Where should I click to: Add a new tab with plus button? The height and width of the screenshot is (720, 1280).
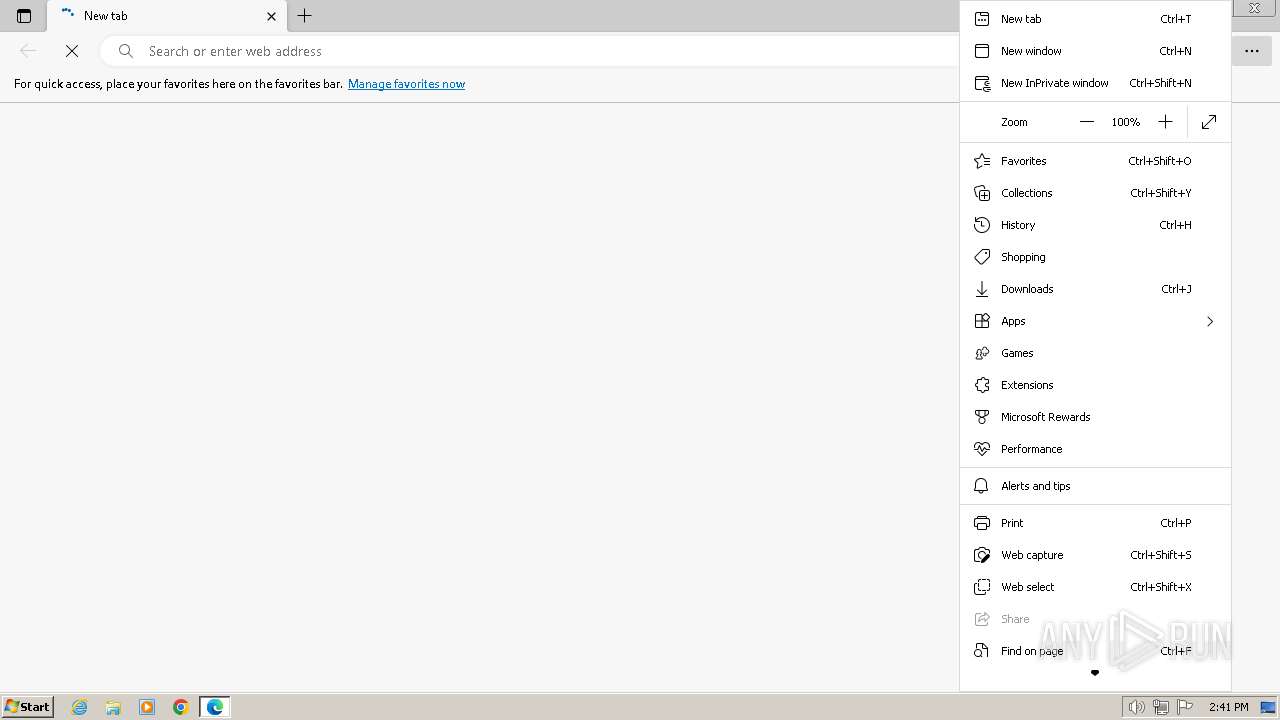click(305, 15)
